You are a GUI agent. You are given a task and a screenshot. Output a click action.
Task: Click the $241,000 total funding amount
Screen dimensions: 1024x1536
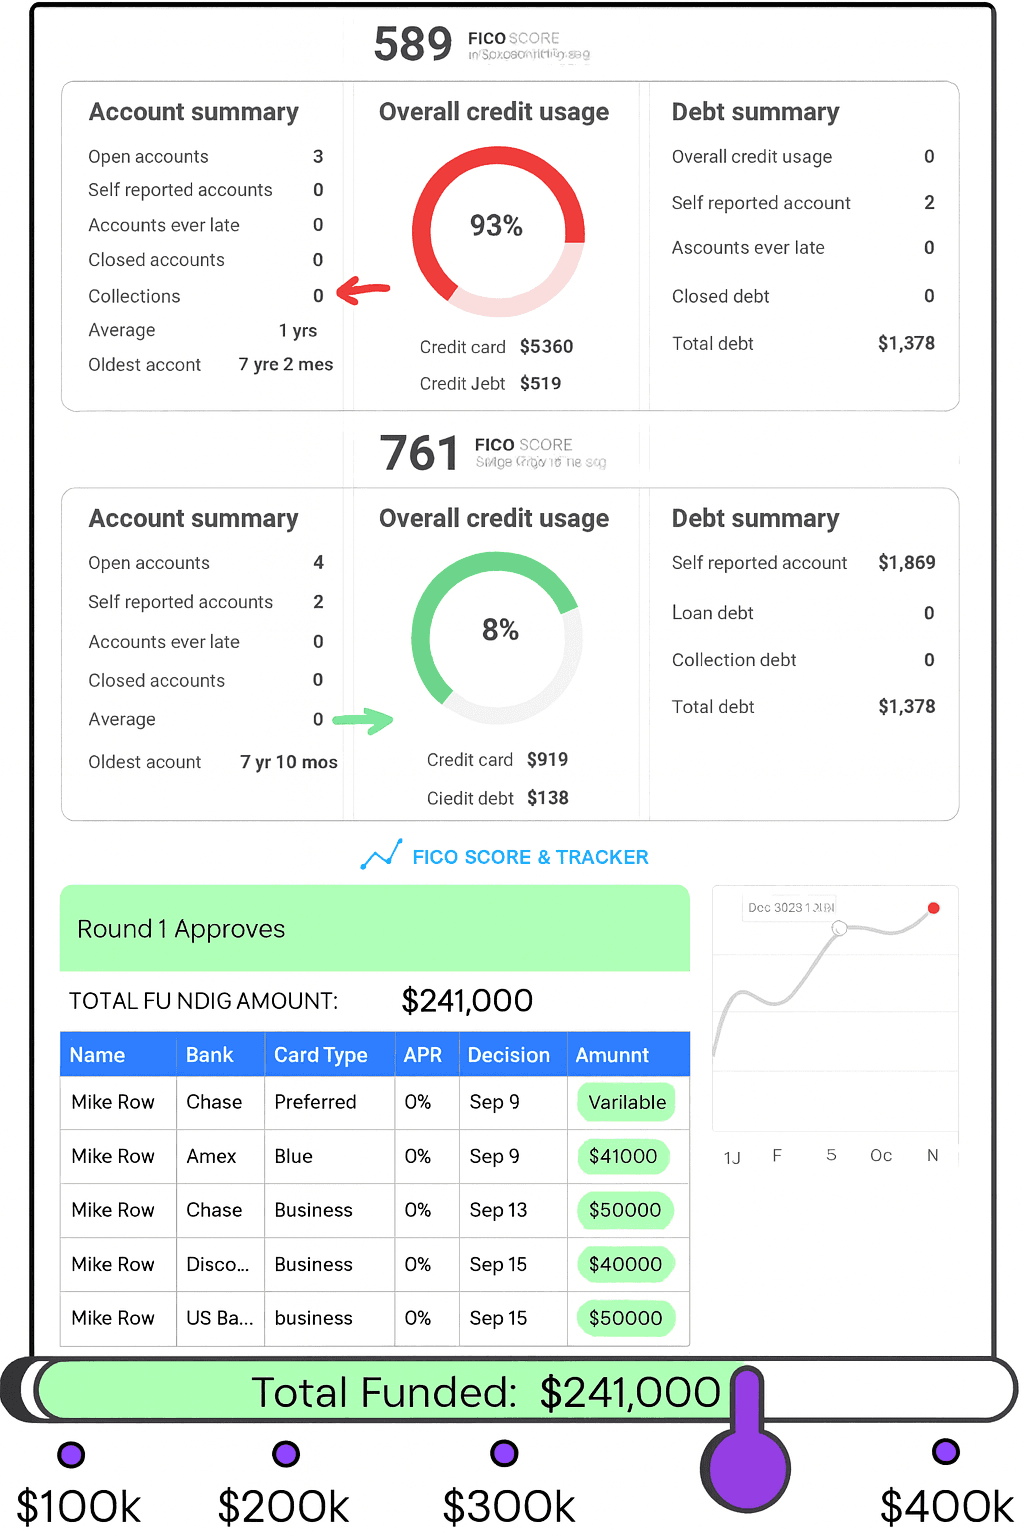coord(467,1000)
